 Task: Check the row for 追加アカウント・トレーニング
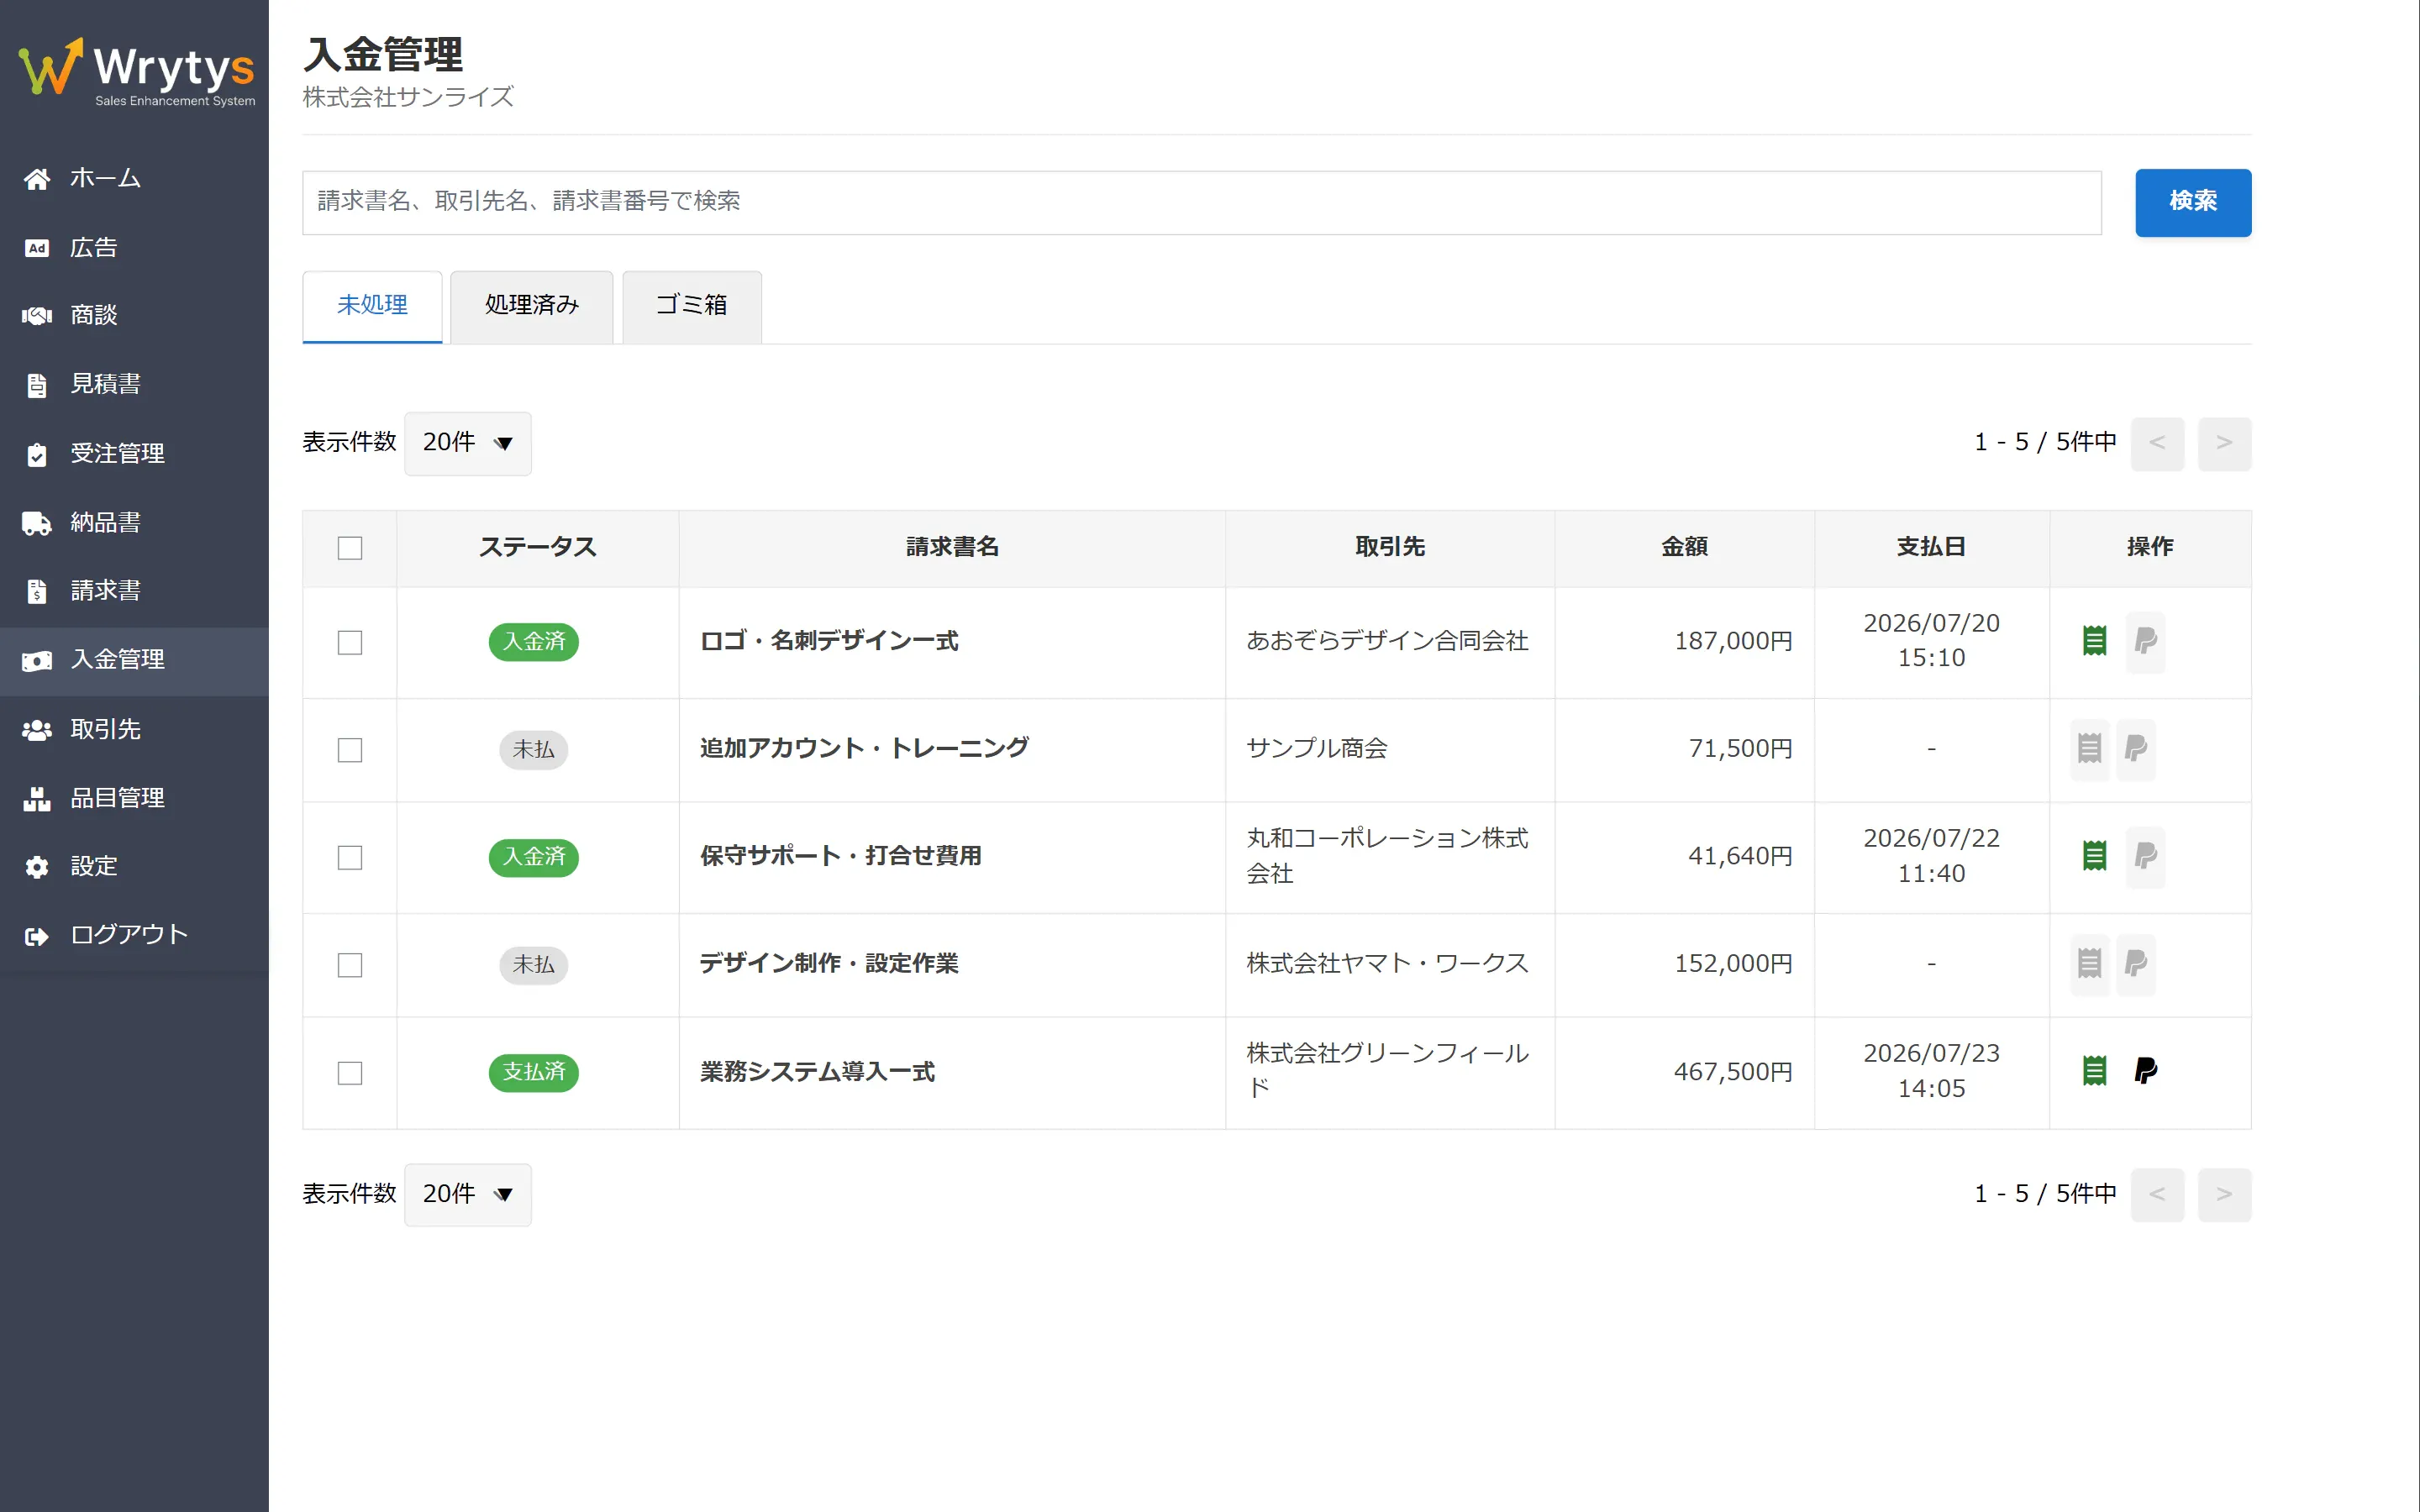point(350,750)
